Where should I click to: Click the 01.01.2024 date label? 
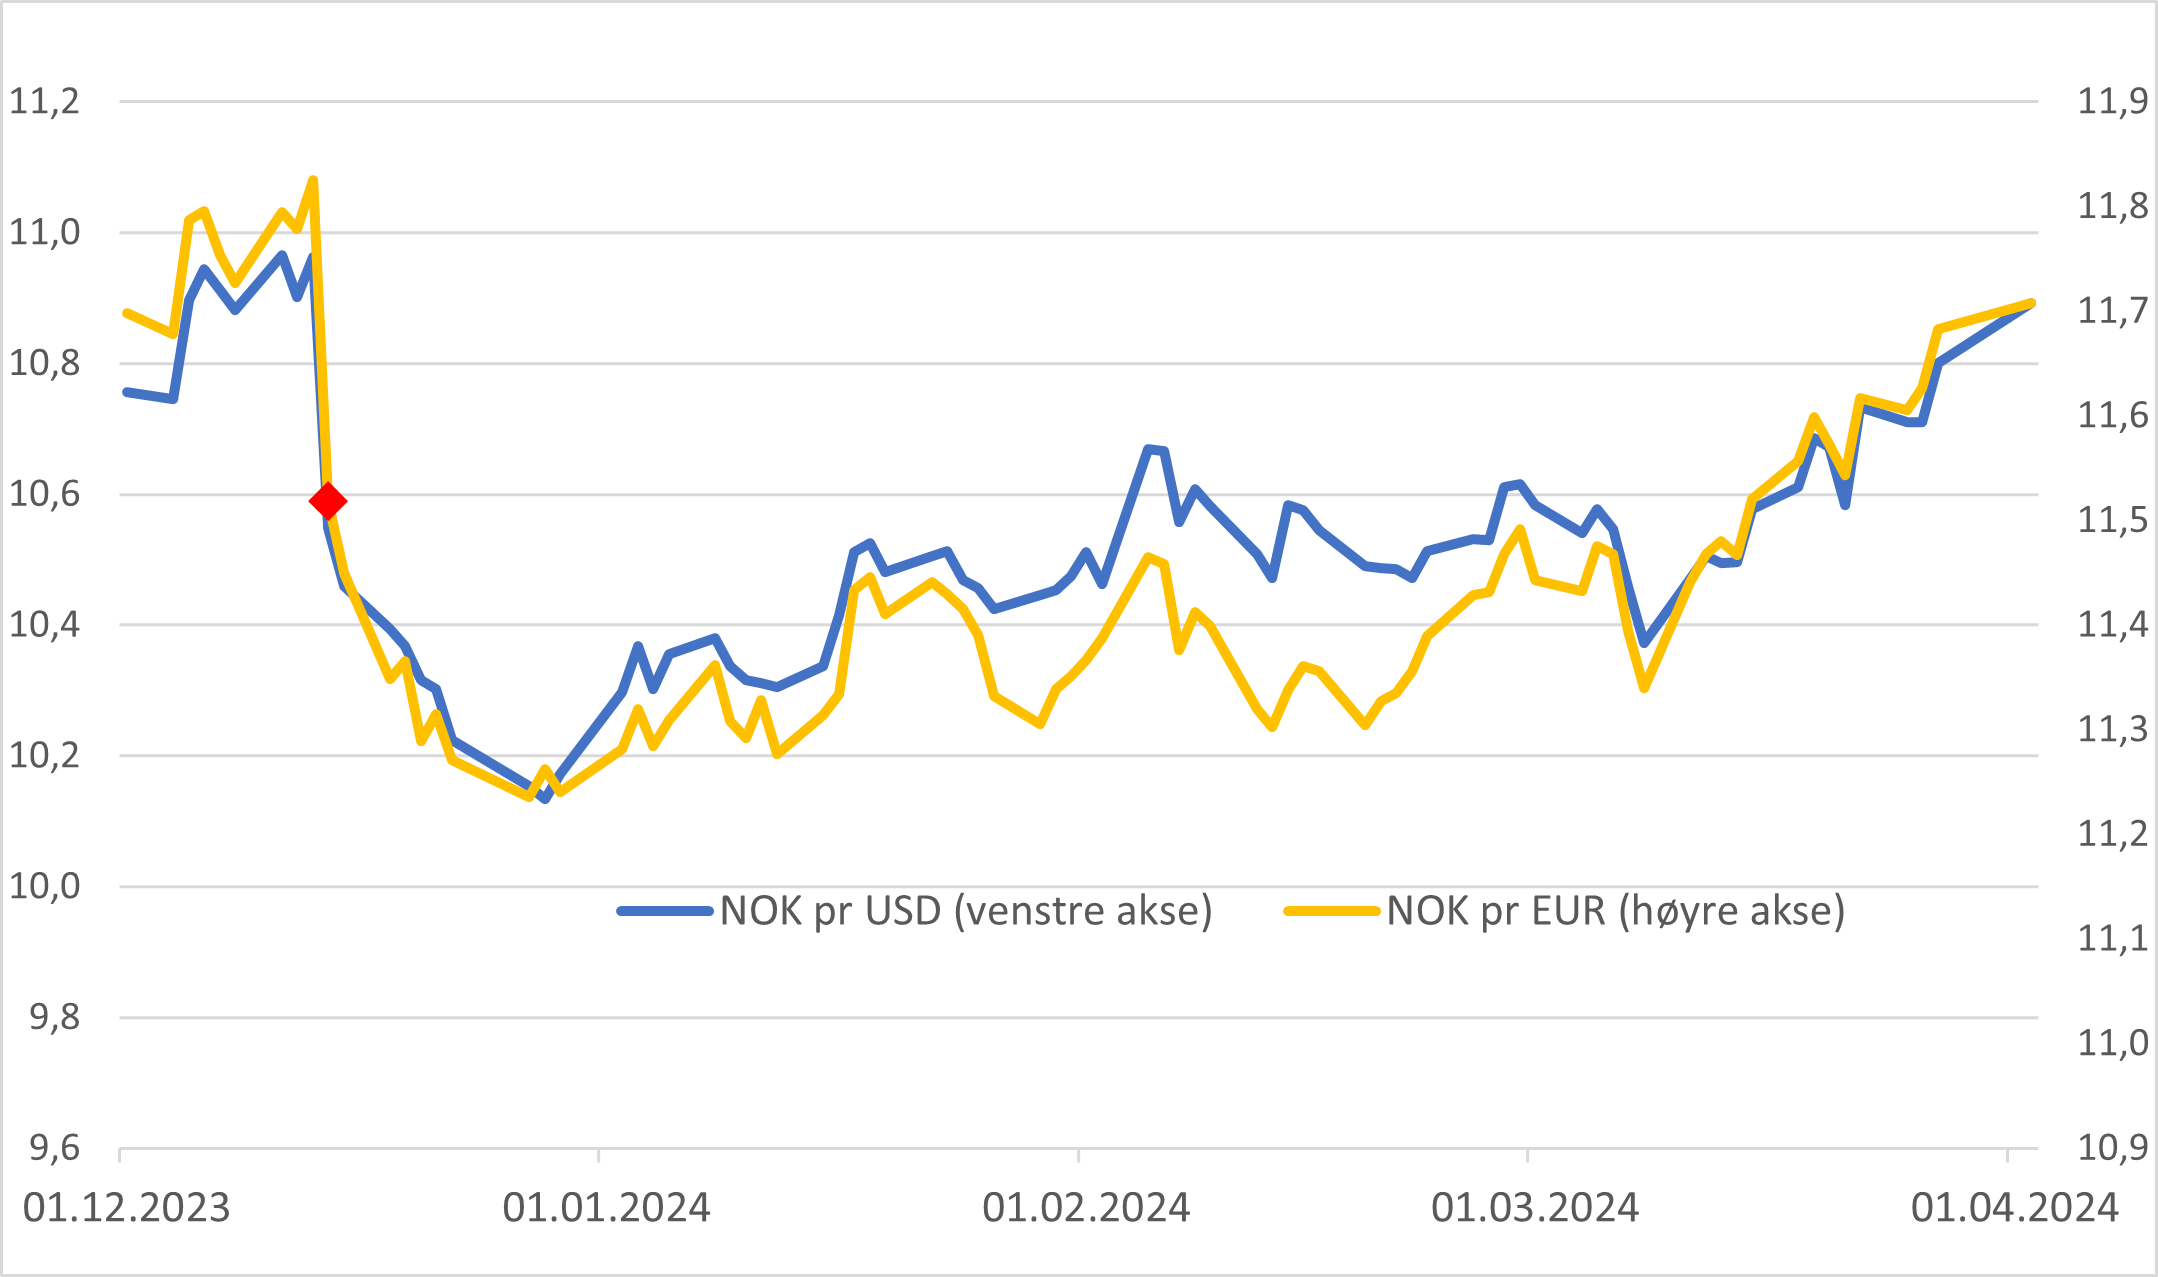[x=606, y=1208]
